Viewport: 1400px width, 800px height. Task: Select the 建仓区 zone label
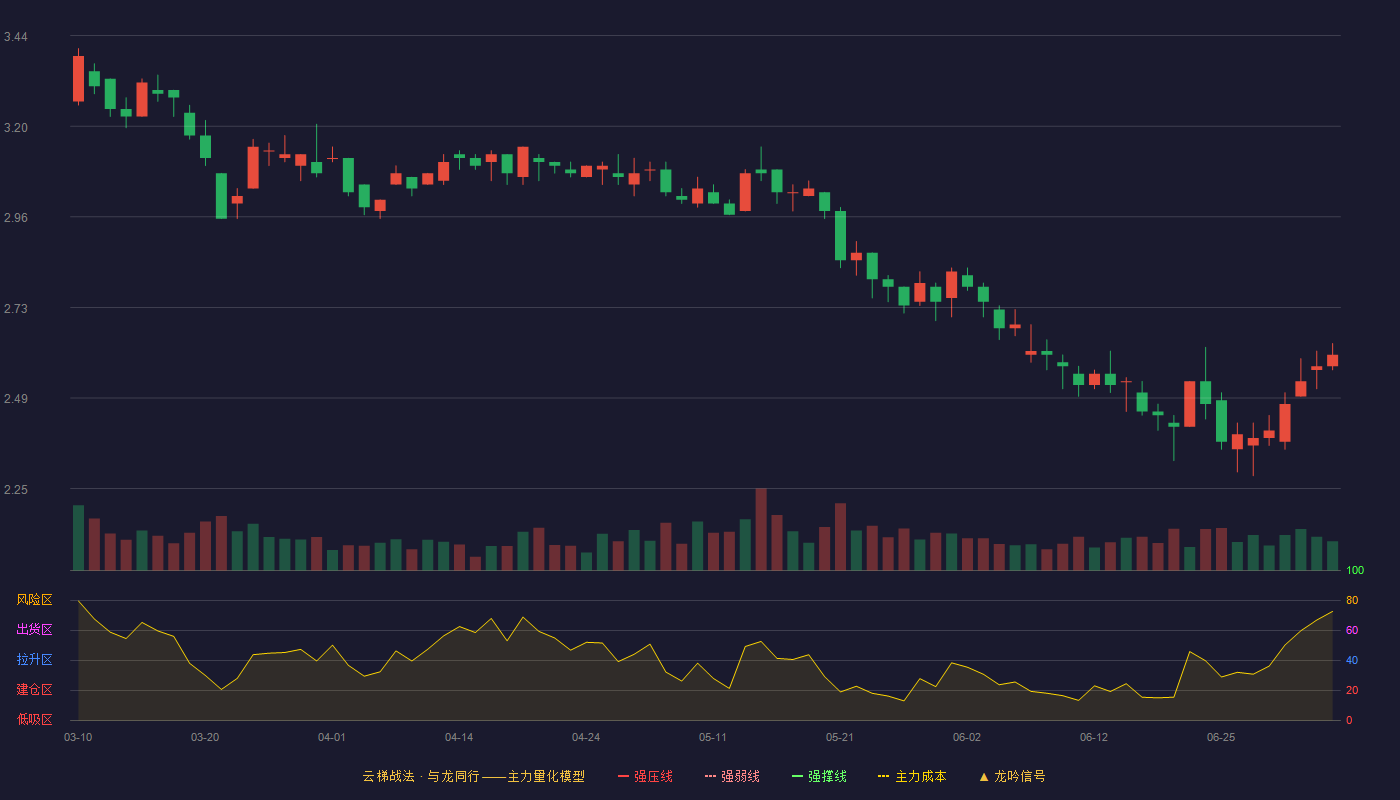pyautogui.click(x=34, y=690)
